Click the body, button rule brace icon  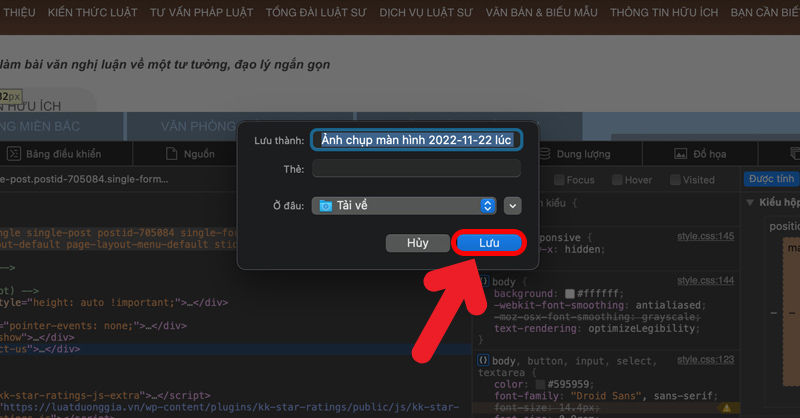coord(483,360)
